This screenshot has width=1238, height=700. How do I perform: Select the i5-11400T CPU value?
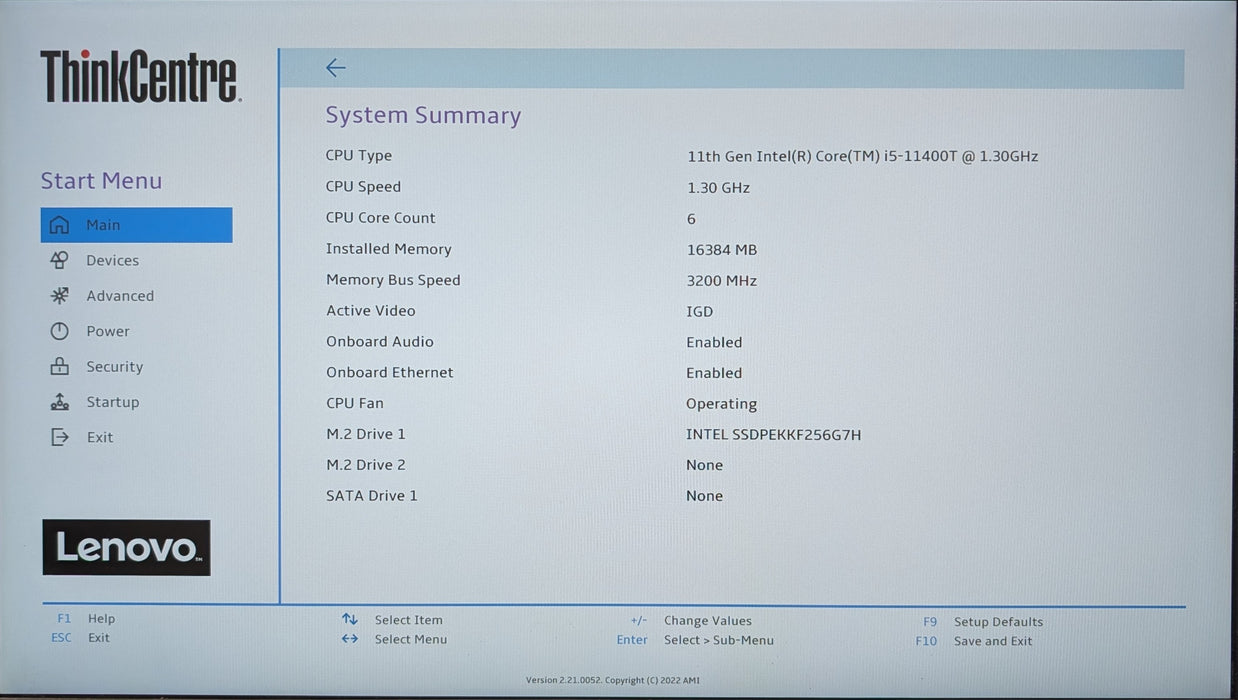[x=862, y=156]
